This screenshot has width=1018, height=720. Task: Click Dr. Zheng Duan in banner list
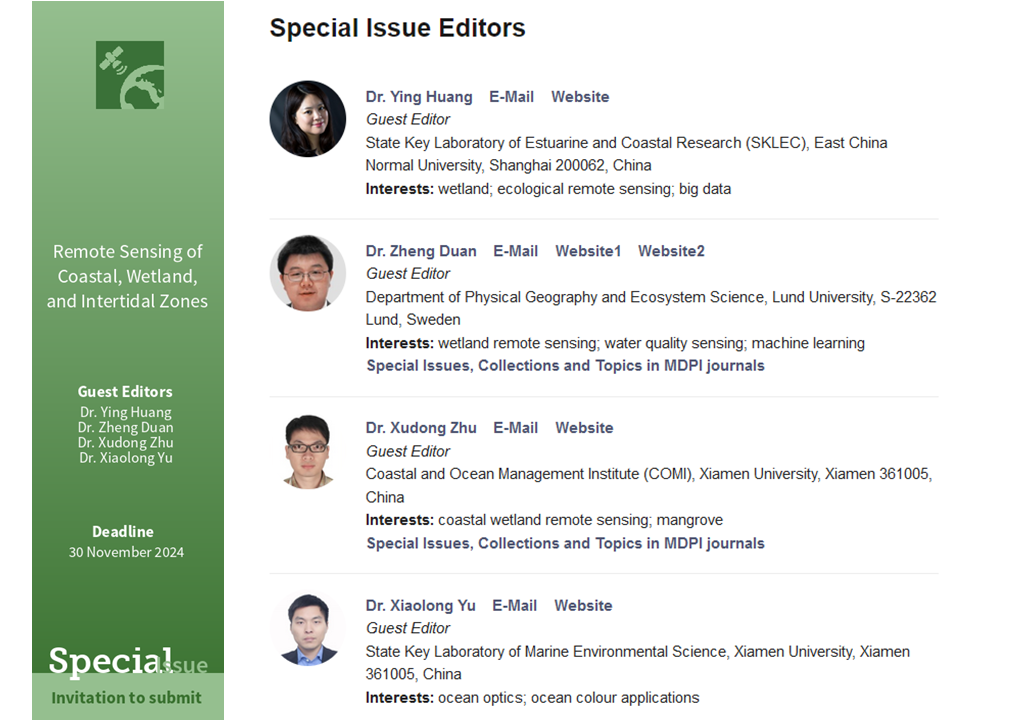point(126,427)
